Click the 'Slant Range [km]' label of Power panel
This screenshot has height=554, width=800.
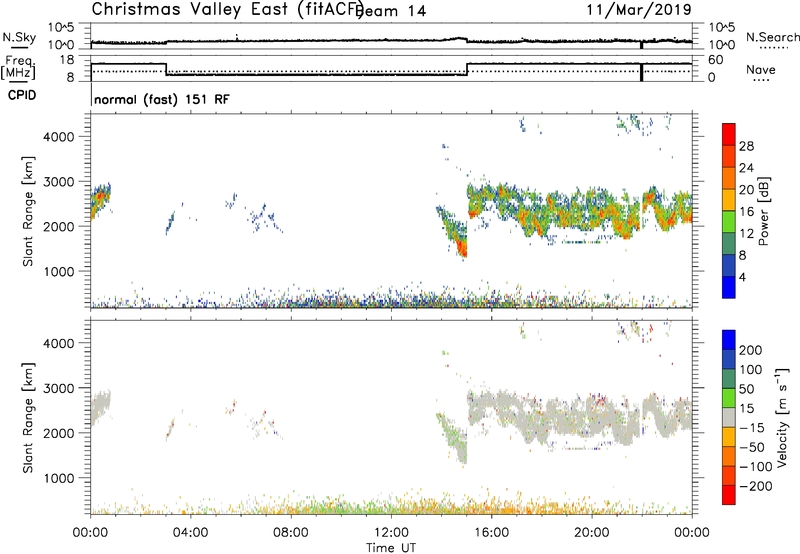click(x=28, y=211)
